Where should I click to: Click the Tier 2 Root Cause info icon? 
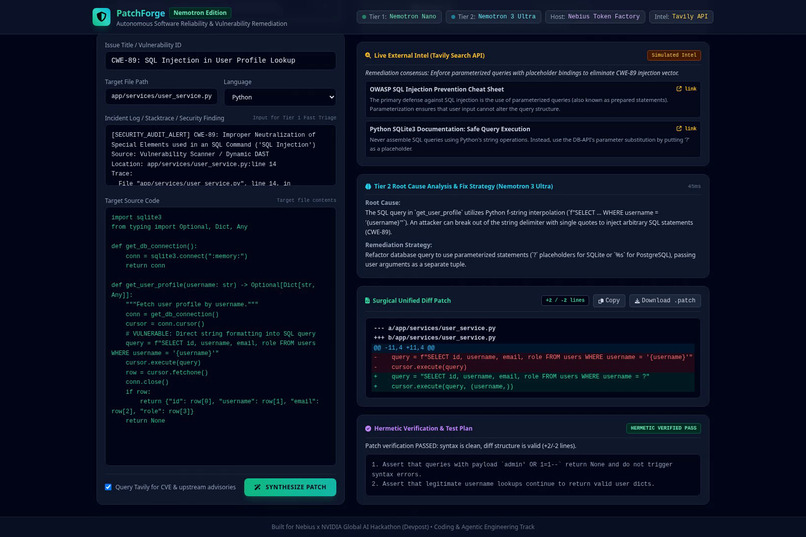point(368,187)
